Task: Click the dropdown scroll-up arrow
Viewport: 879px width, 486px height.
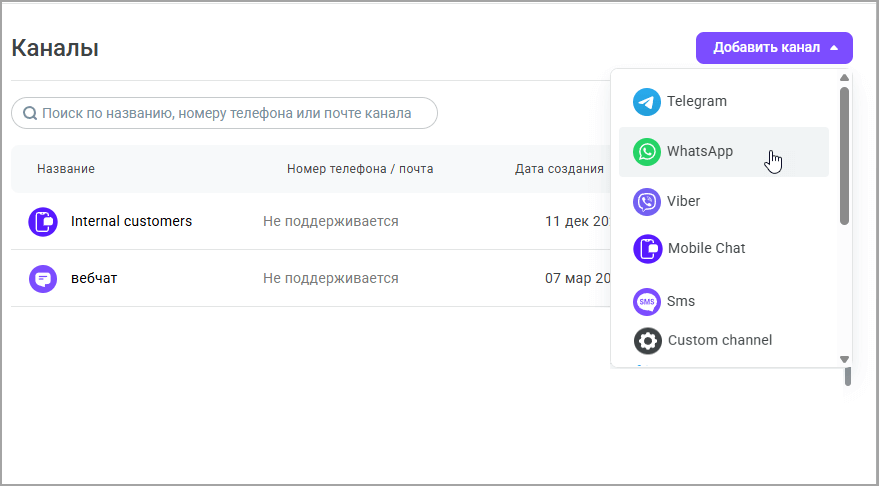Action: click(x=844, y=77)
